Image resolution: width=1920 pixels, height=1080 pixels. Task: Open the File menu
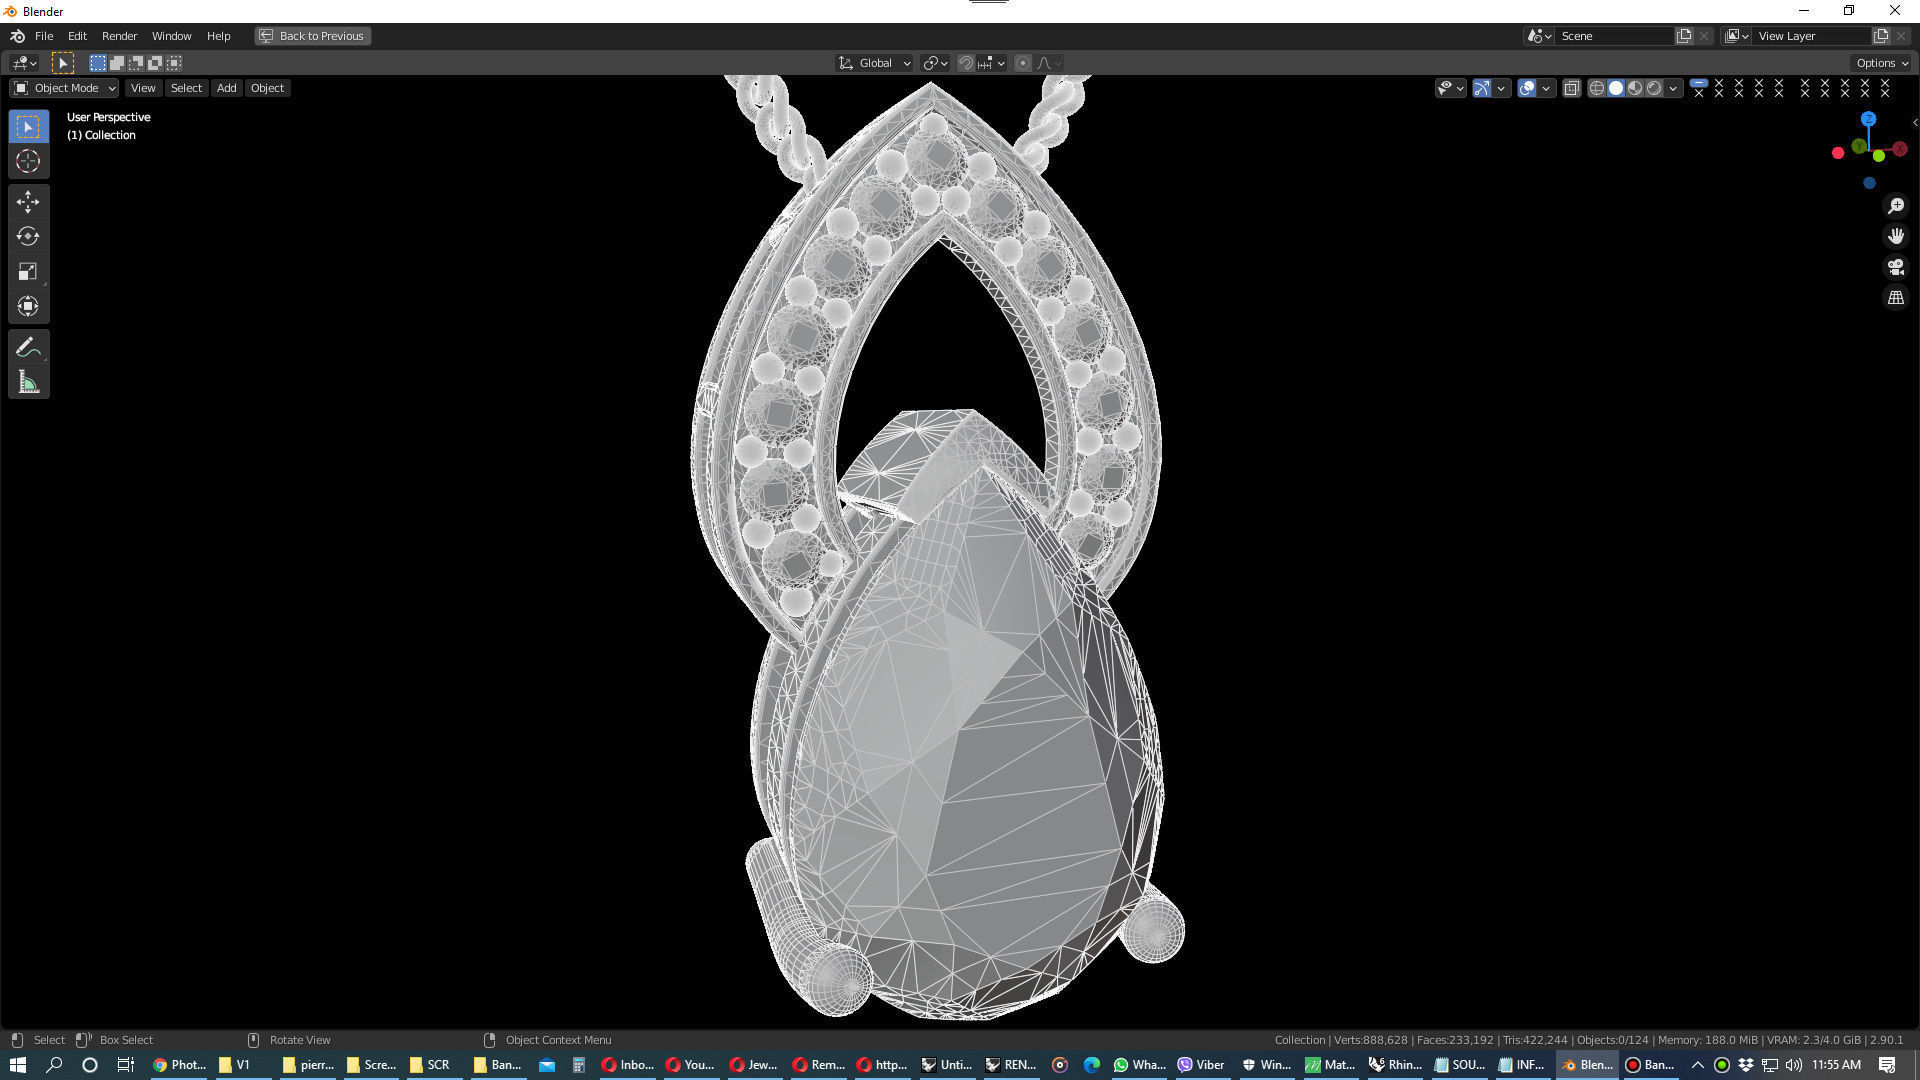pyautogui.click(x=44, y=36)
